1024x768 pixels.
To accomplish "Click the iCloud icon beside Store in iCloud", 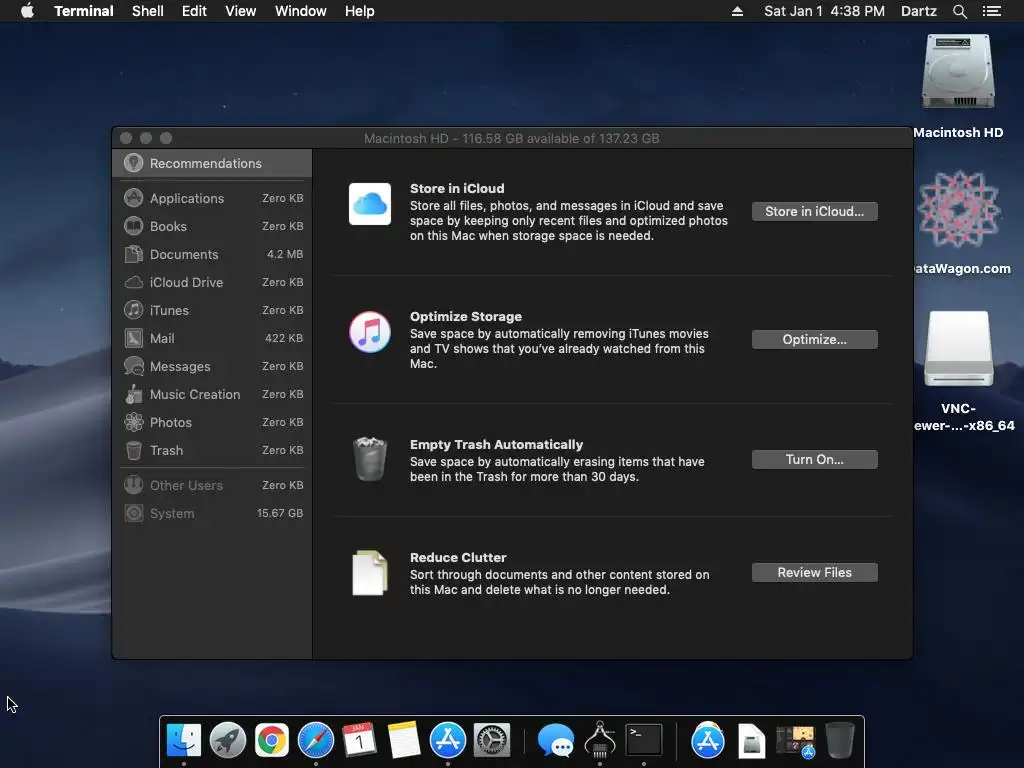I will point(370,204).
